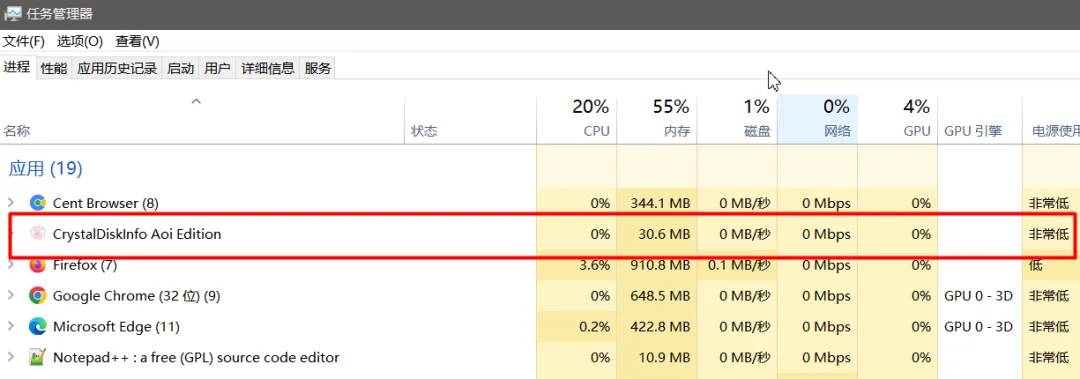
Task: Open the 文件(F) menu
Action: [24, 41]
